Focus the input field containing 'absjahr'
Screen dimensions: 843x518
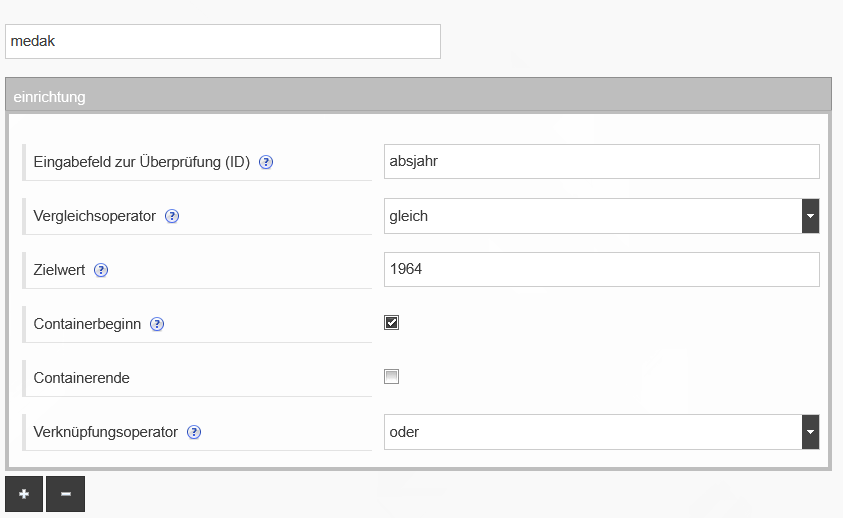click(x=601, y=162)
